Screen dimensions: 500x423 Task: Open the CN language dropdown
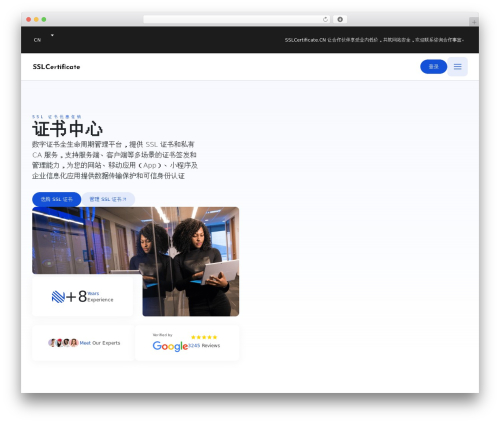[x=43, y=39]
